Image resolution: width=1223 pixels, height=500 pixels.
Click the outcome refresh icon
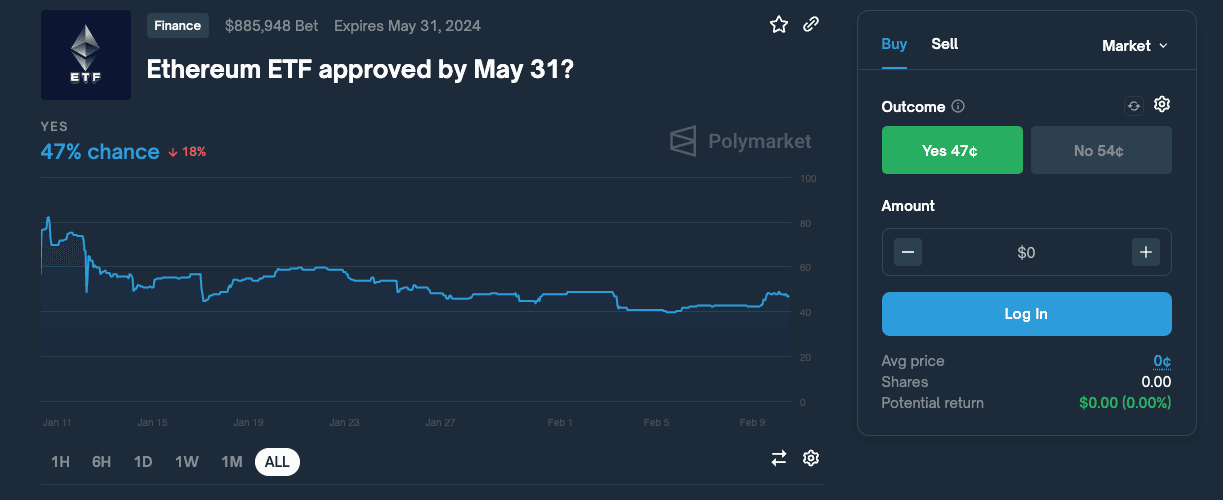[x=1133, y=106]
